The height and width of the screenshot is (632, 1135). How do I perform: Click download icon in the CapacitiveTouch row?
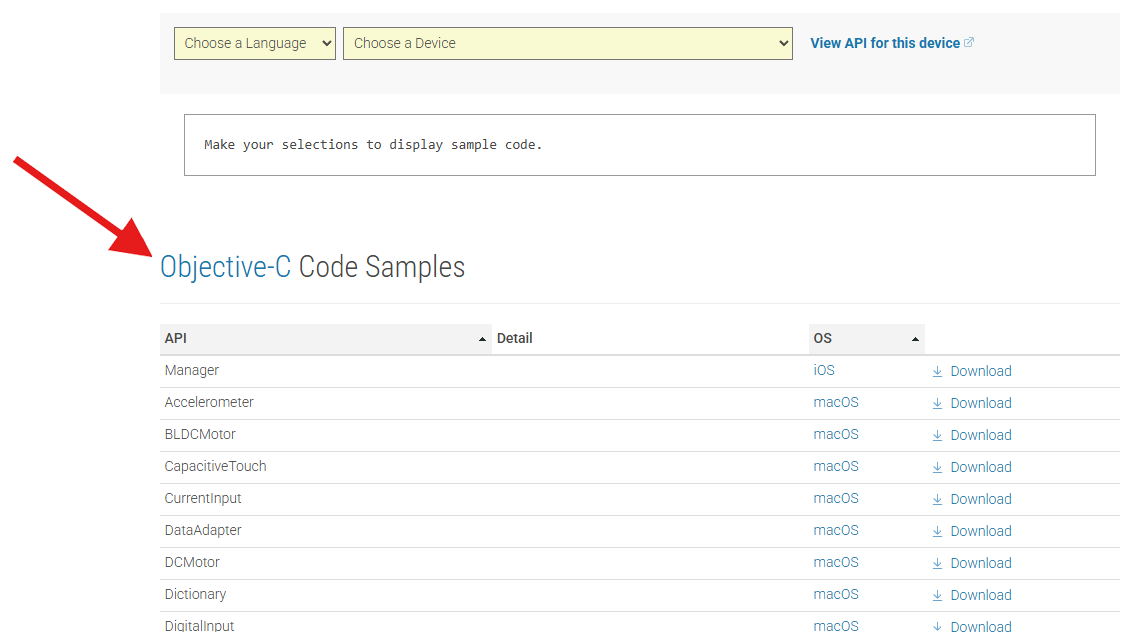click(x=937, y=467)
